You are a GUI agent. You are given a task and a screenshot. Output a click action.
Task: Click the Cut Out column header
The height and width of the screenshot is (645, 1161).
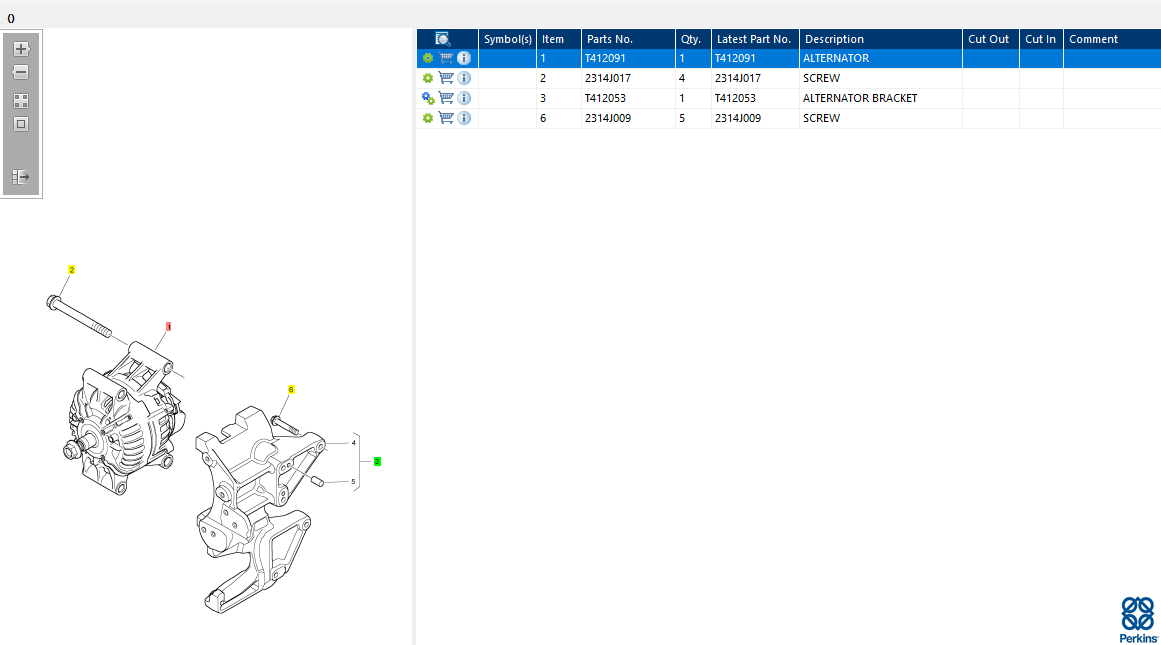tap(991, 39)
